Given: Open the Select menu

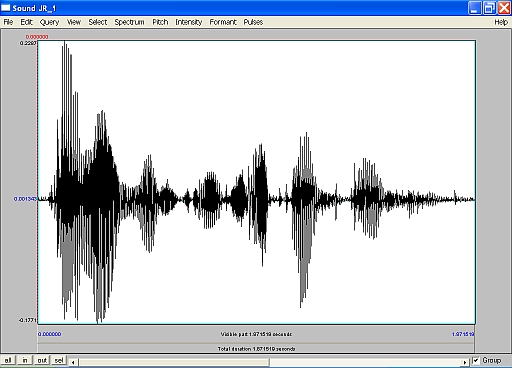Looking at the screenshot, I should coord(98,22).
